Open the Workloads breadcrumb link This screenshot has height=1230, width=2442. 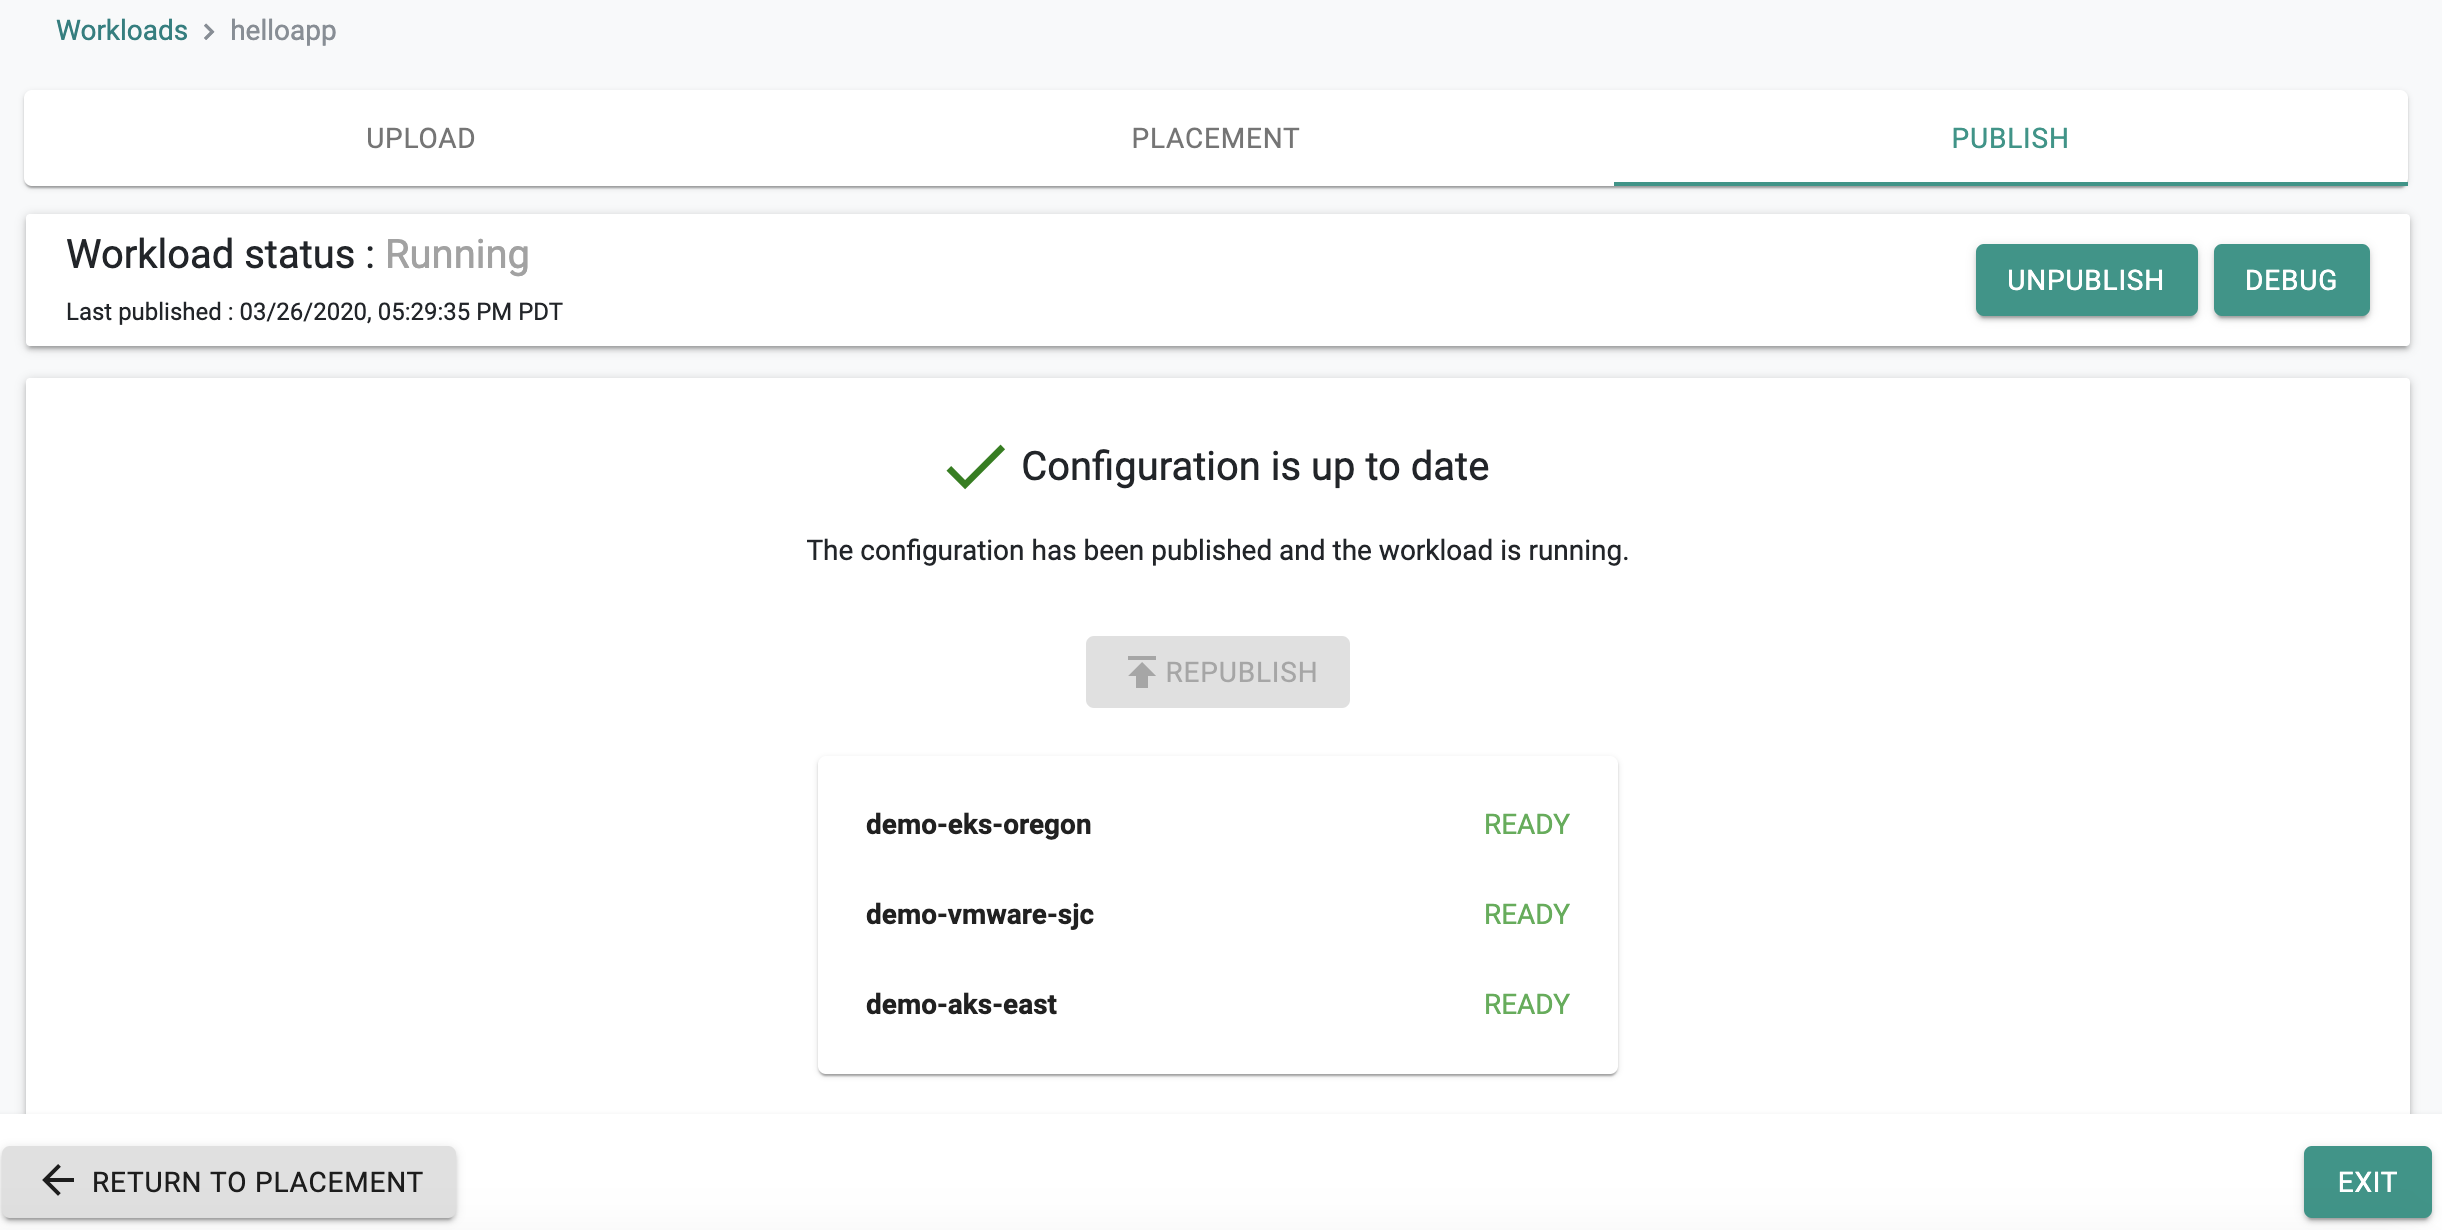(x=122, y=30)
